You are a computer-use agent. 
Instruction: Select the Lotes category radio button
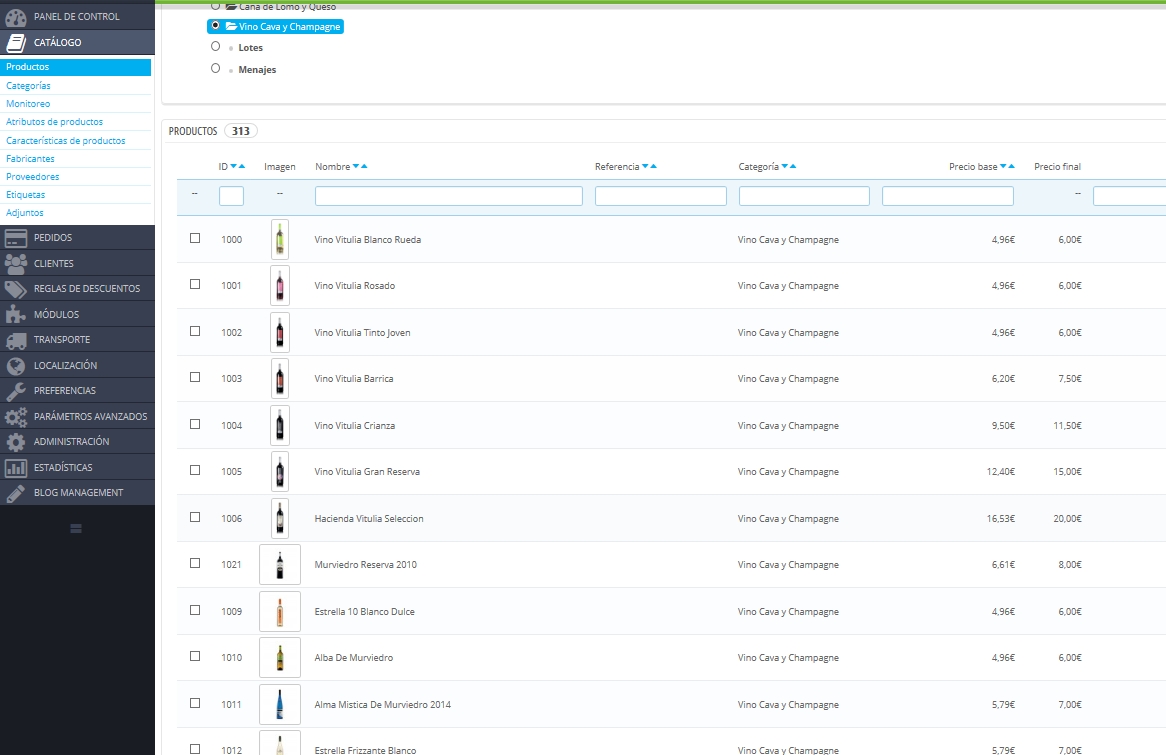[216, 46]
